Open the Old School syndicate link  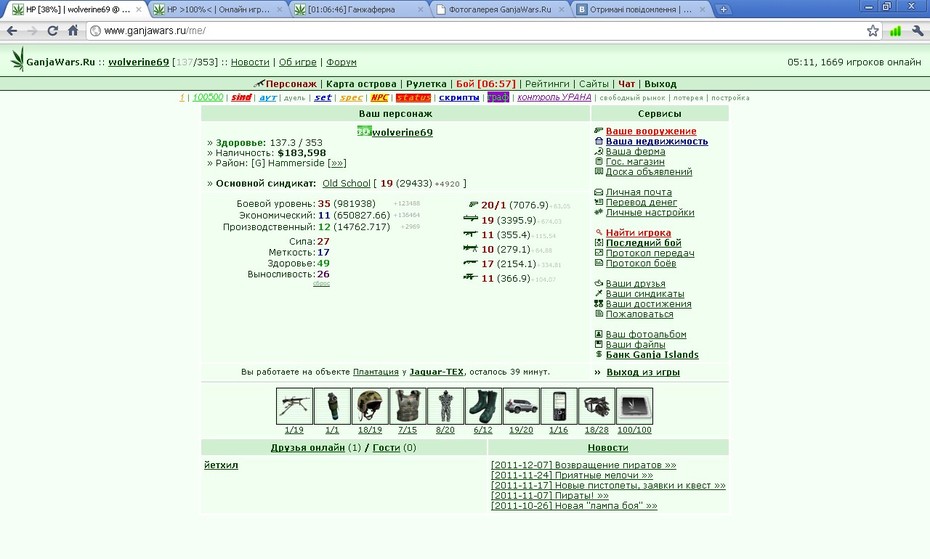tap(346, 183)
